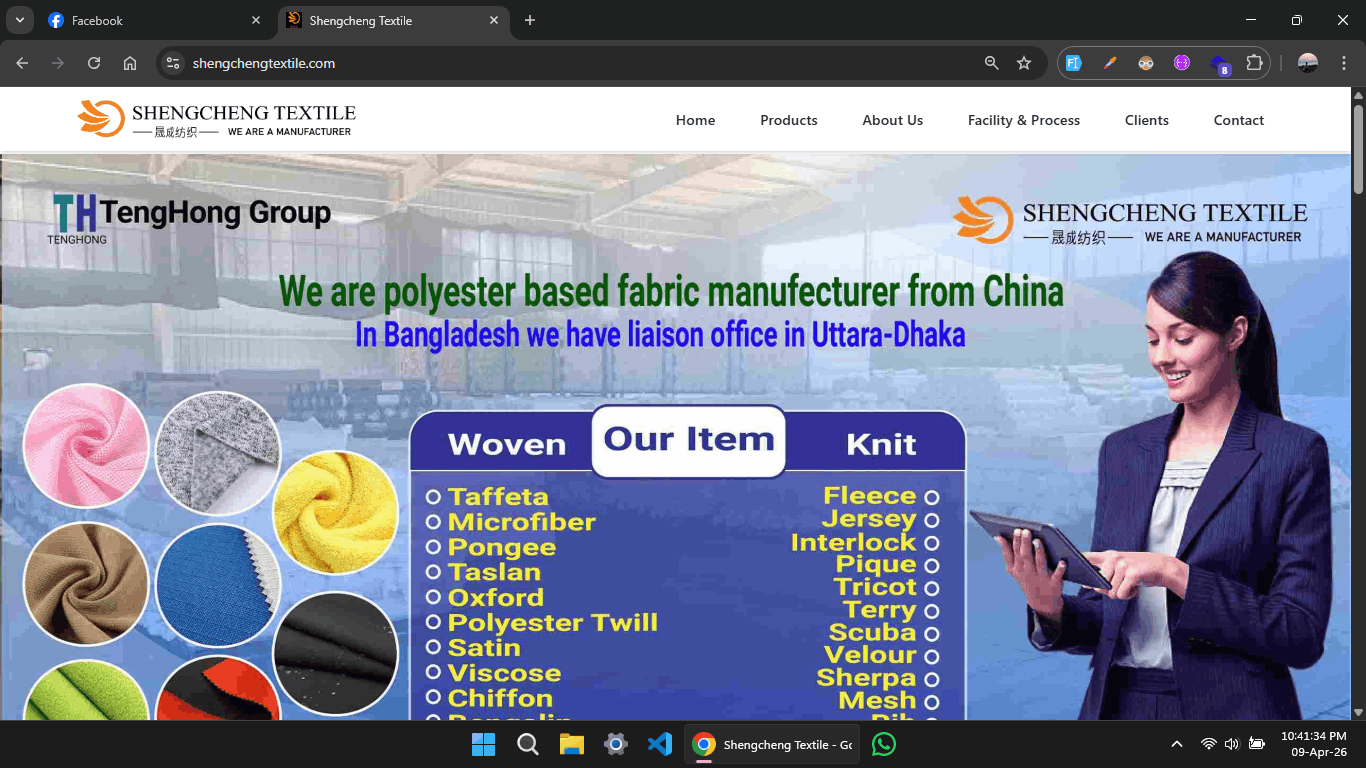Open the battery tray icon
This screenshot has height=768, width=1366.
[1257, 744]
